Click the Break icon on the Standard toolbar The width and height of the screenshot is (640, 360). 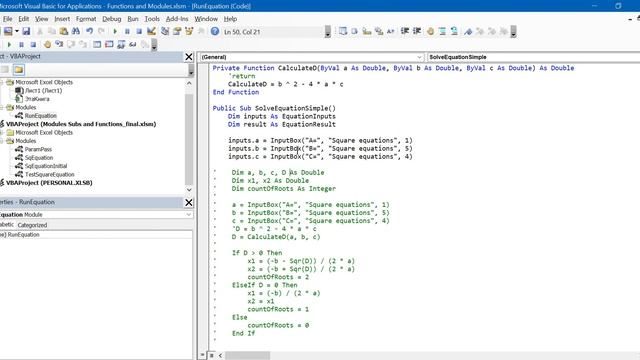click(127, 31)
